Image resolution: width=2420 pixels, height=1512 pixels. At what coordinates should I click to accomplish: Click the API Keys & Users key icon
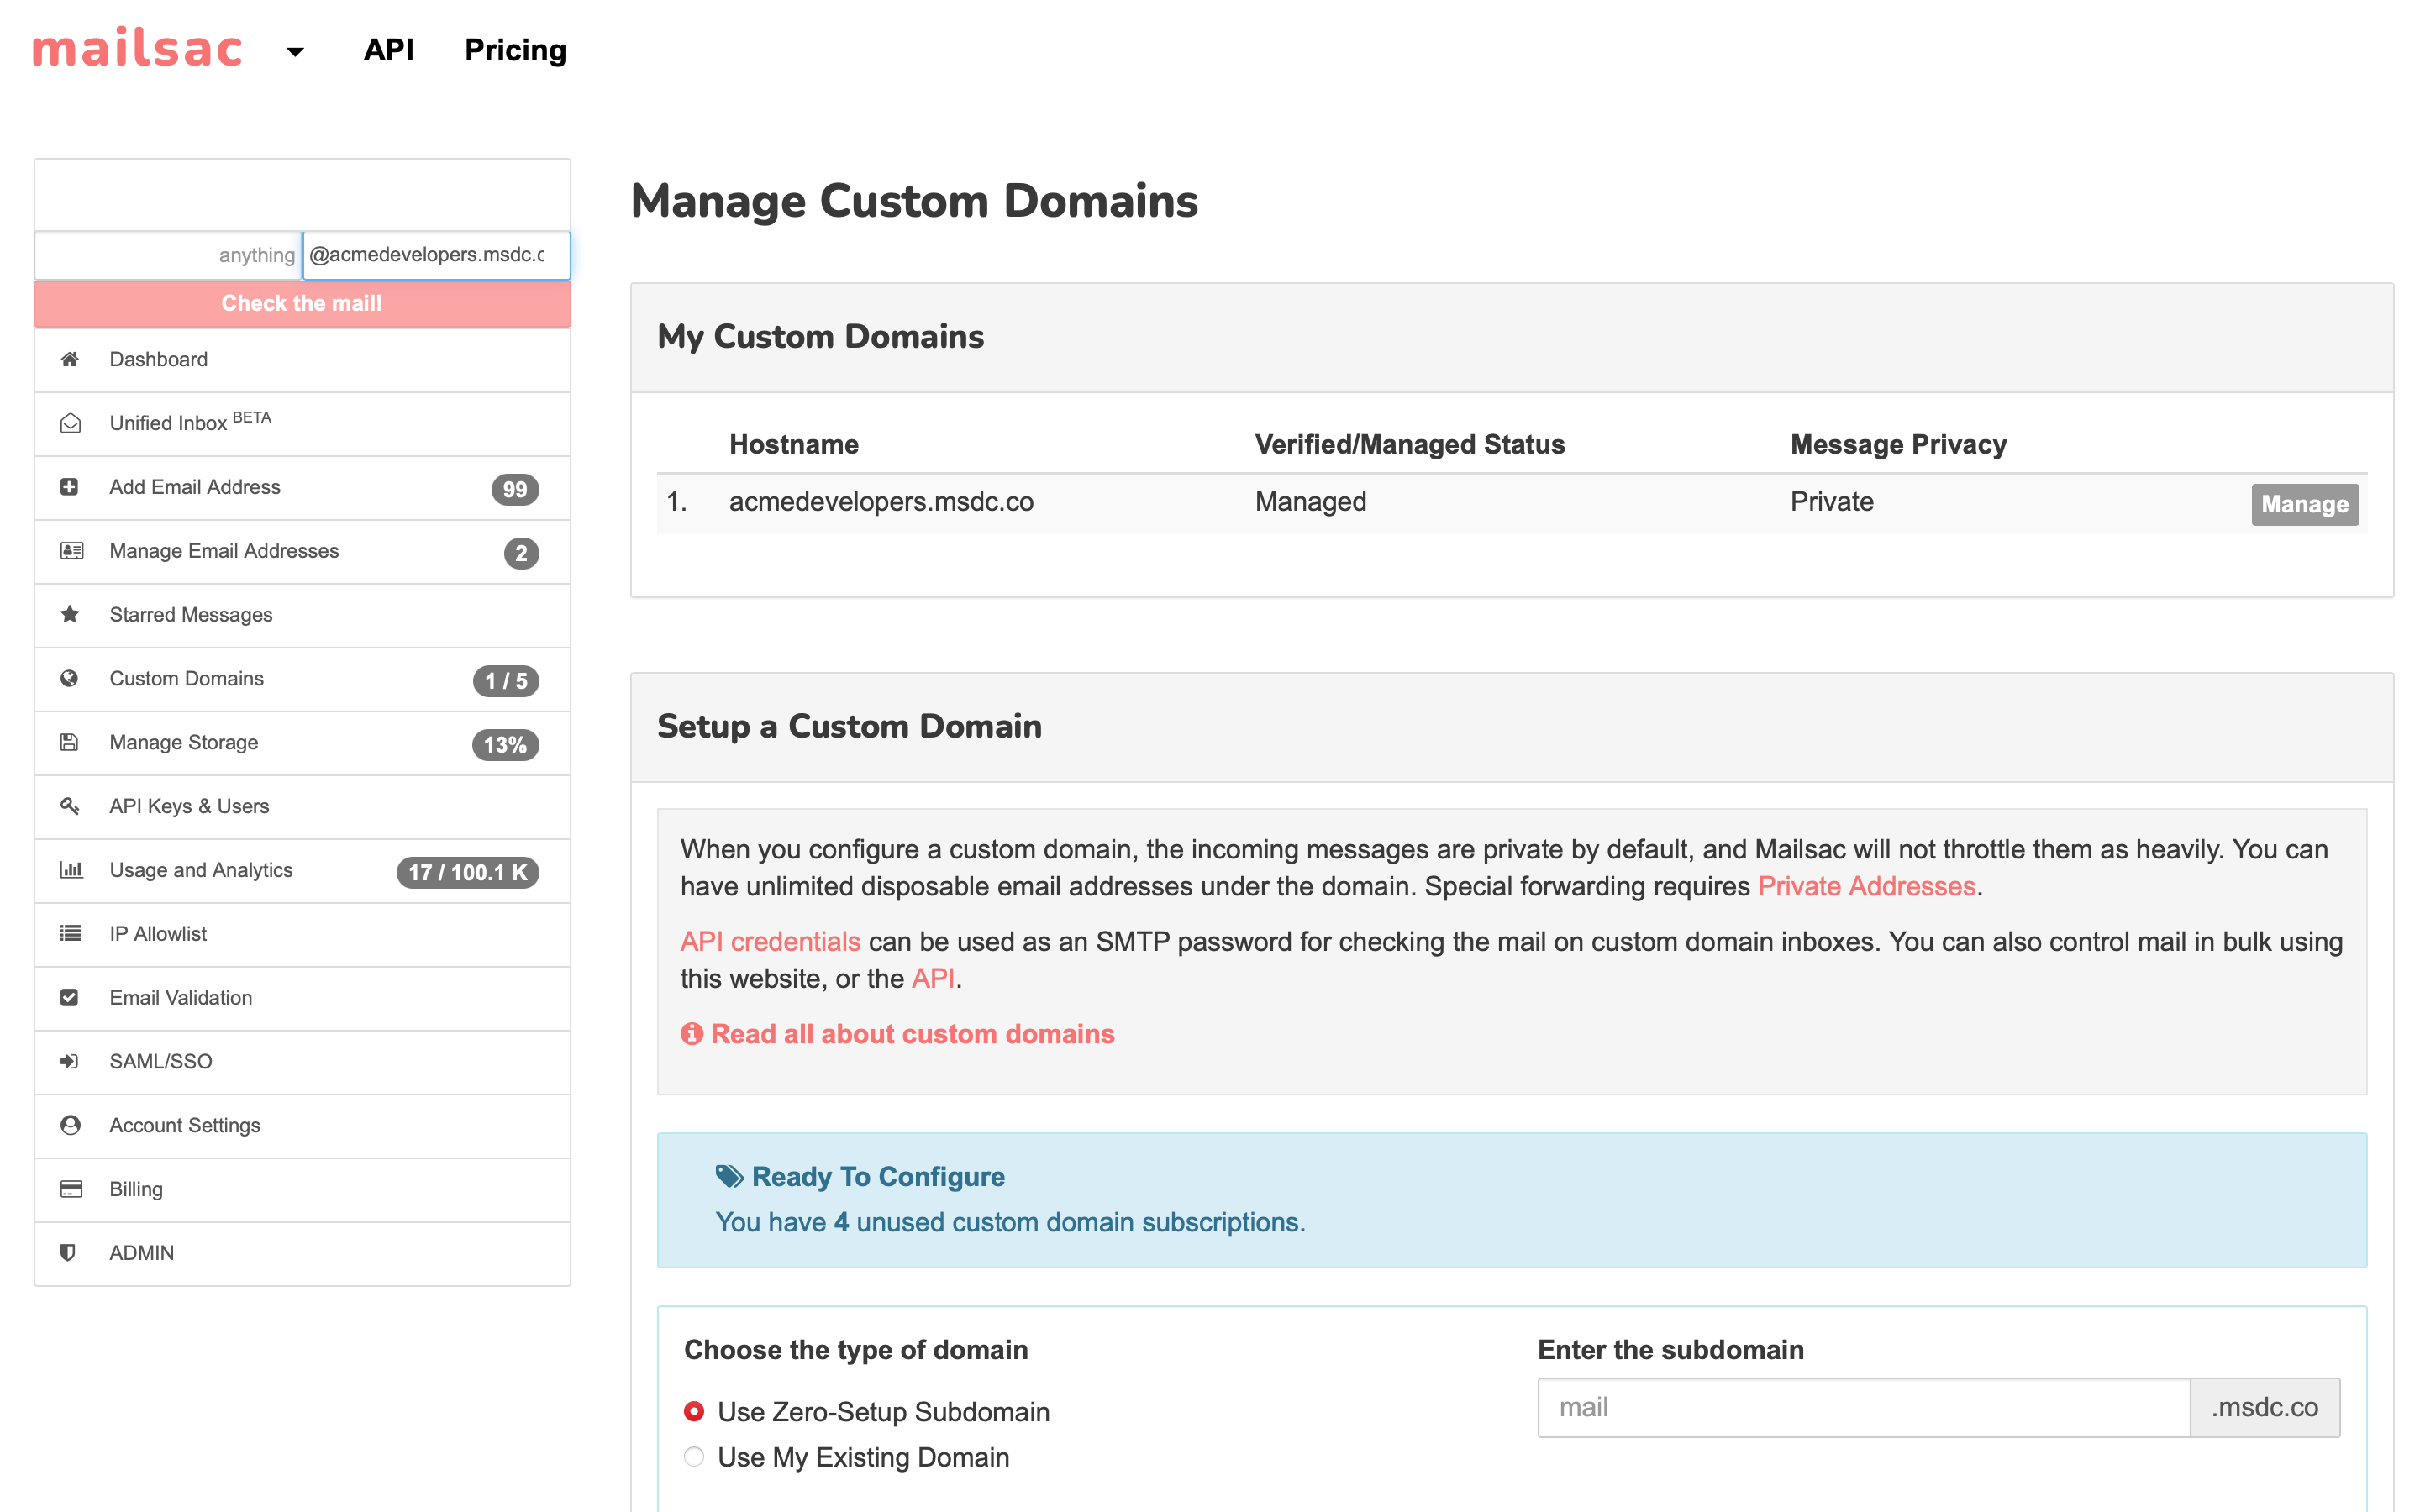[x=70, y=806]
